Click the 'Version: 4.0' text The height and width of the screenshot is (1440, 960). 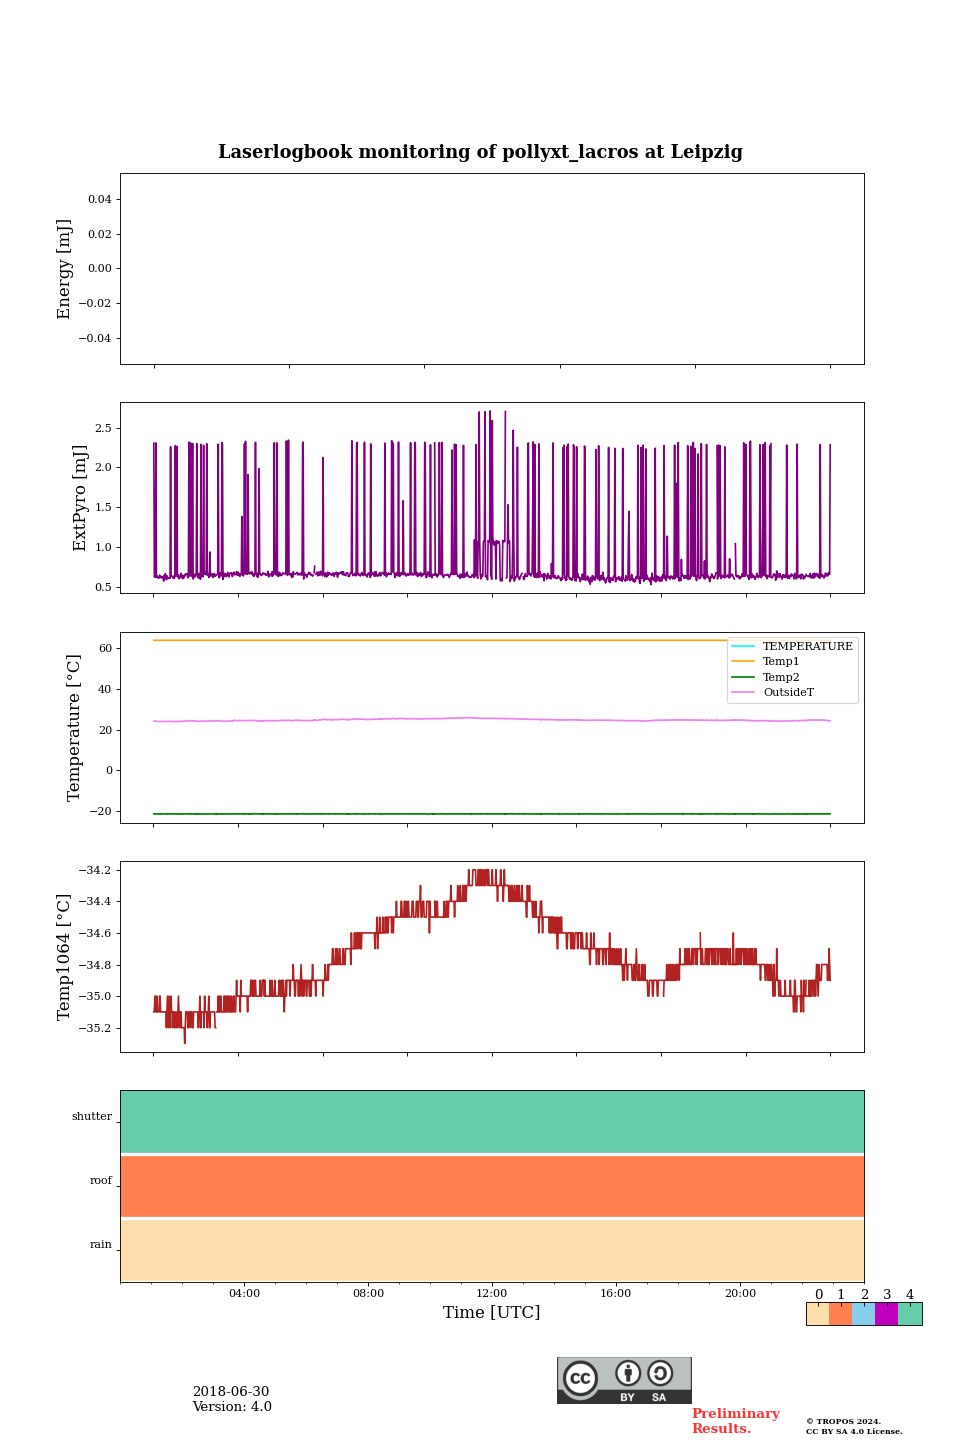pos(232,1407)
